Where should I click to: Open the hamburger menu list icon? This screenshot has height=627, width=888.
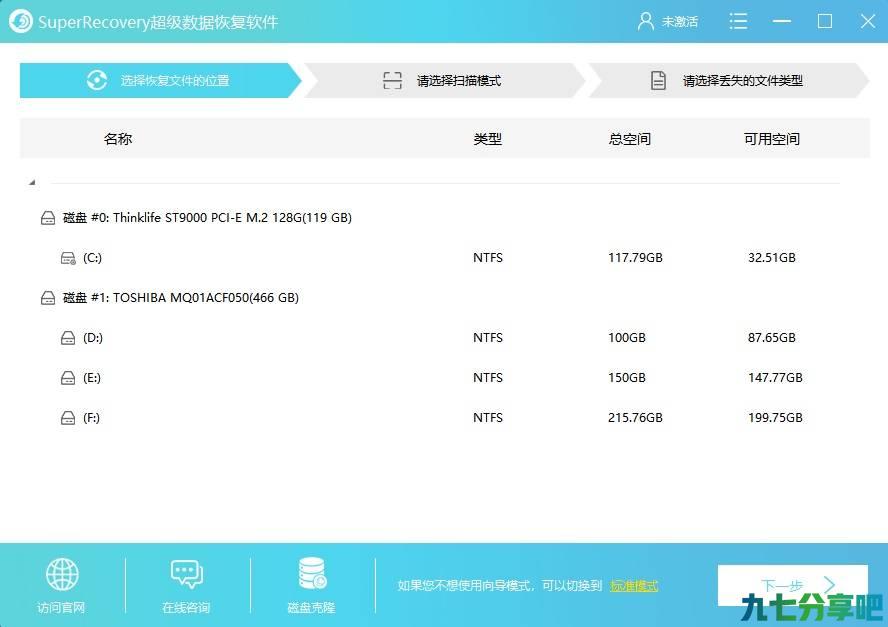(738, 22)
